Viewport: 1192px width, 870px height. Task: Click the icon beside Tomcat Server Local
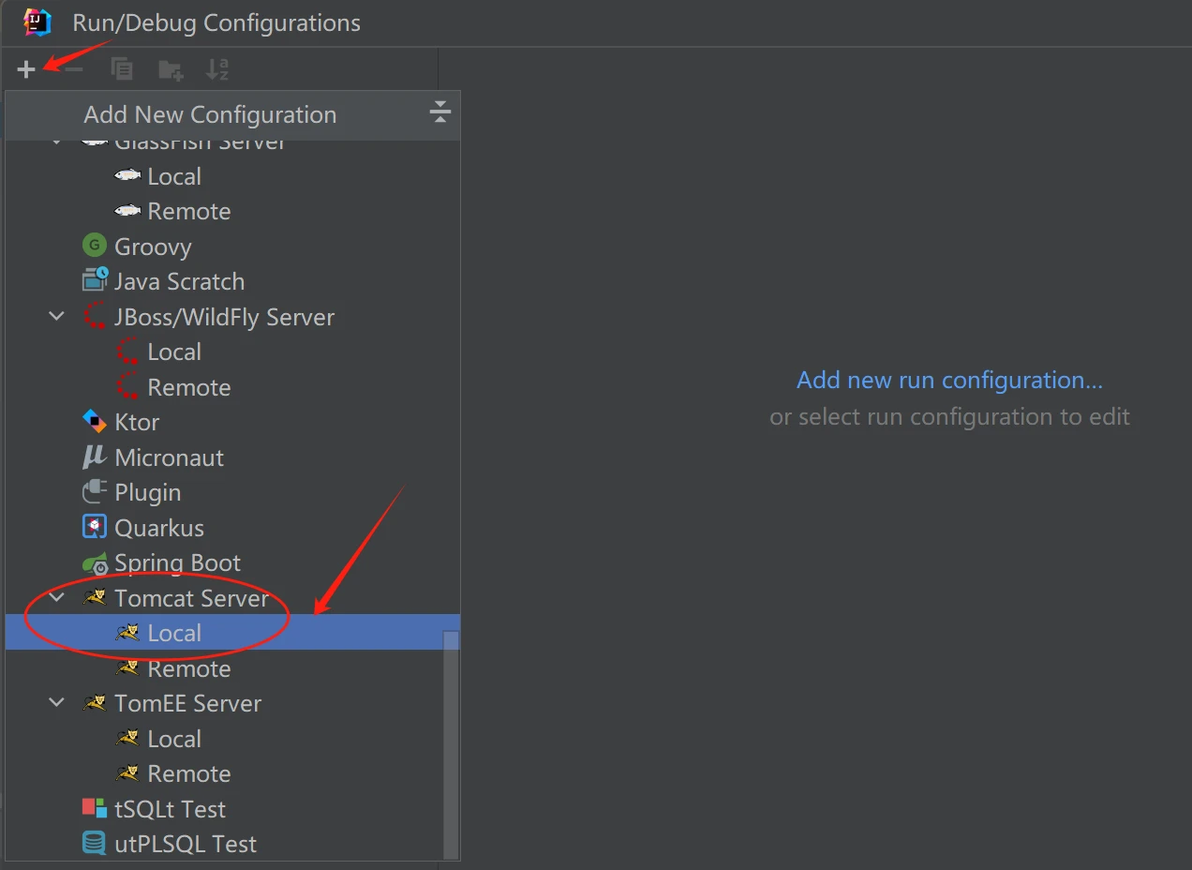coord(128,632)
